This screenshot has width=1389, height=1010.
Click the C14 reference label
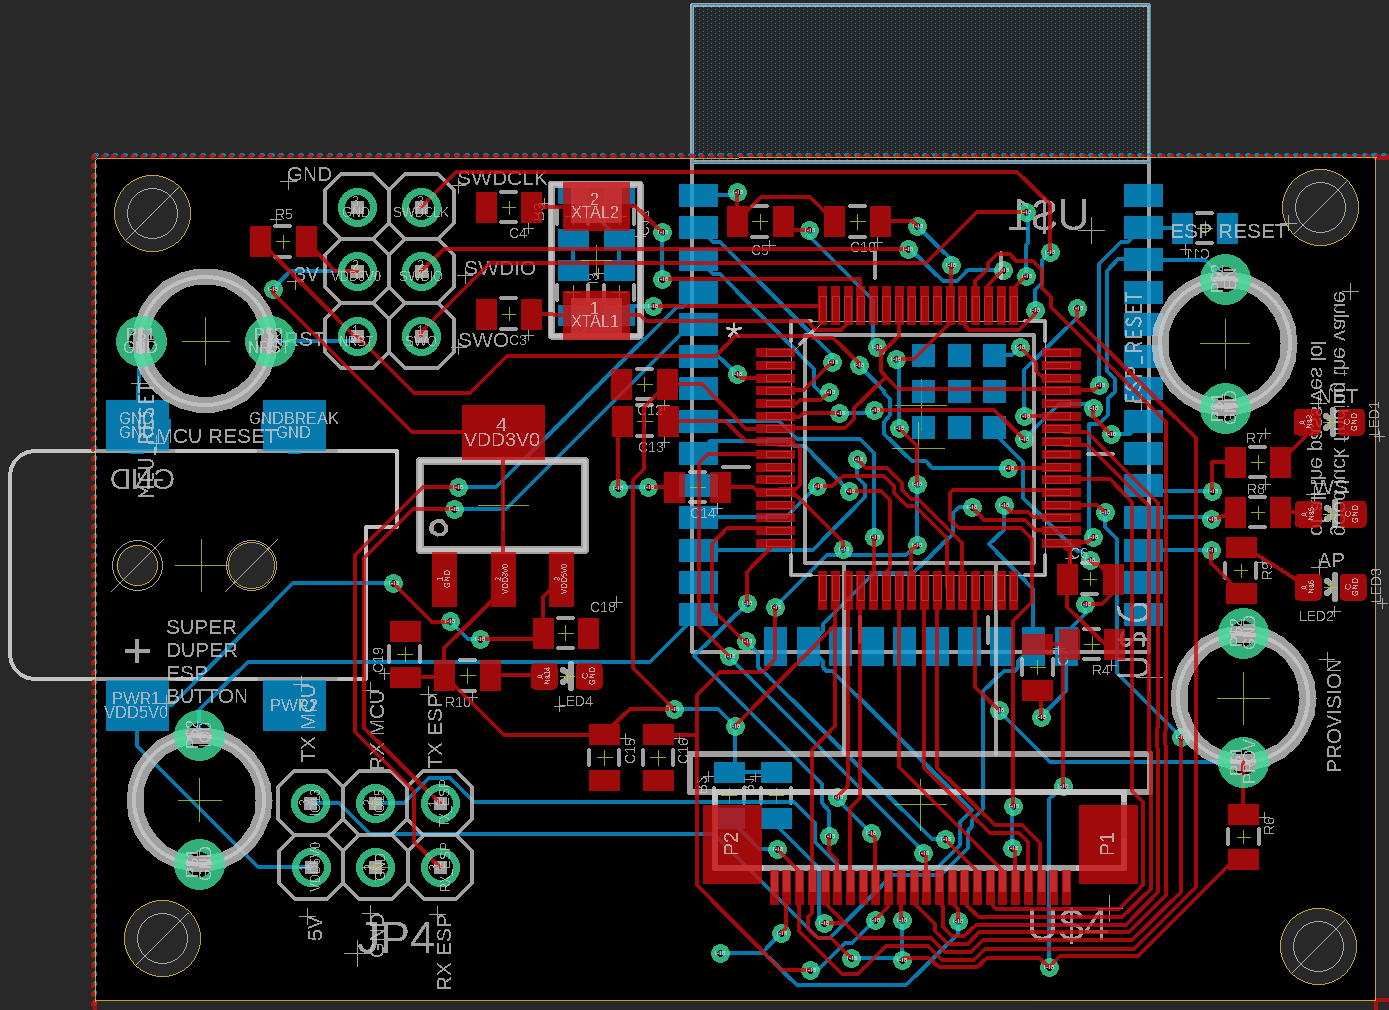(703, 513)
